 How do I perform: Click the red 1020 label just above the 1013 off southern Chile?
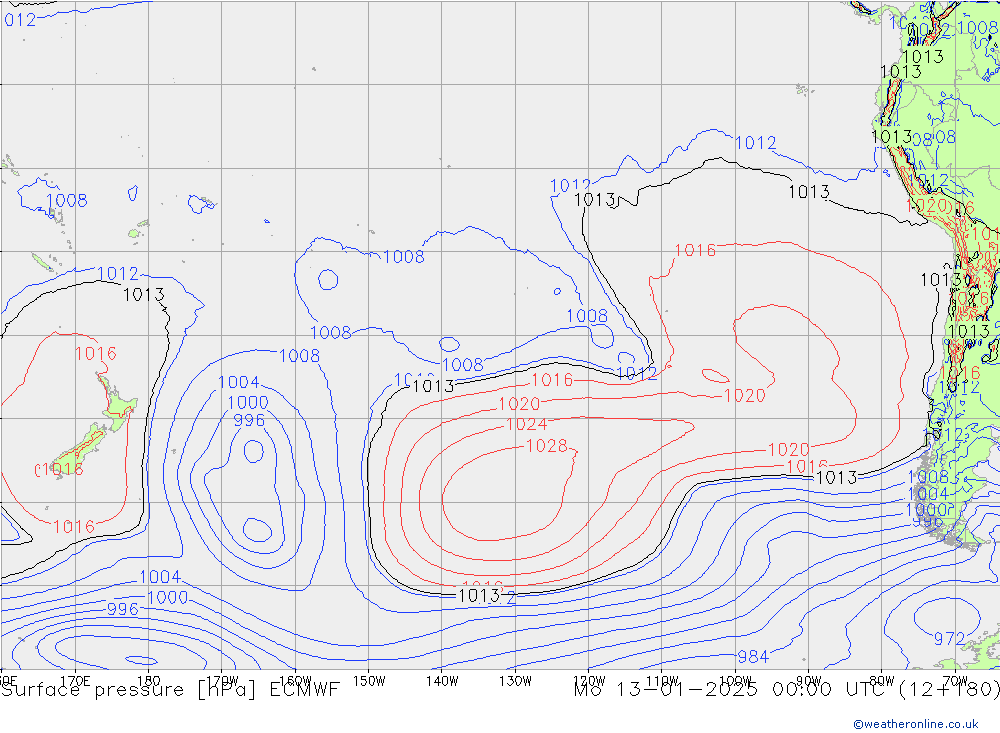[x=788, y=450]
